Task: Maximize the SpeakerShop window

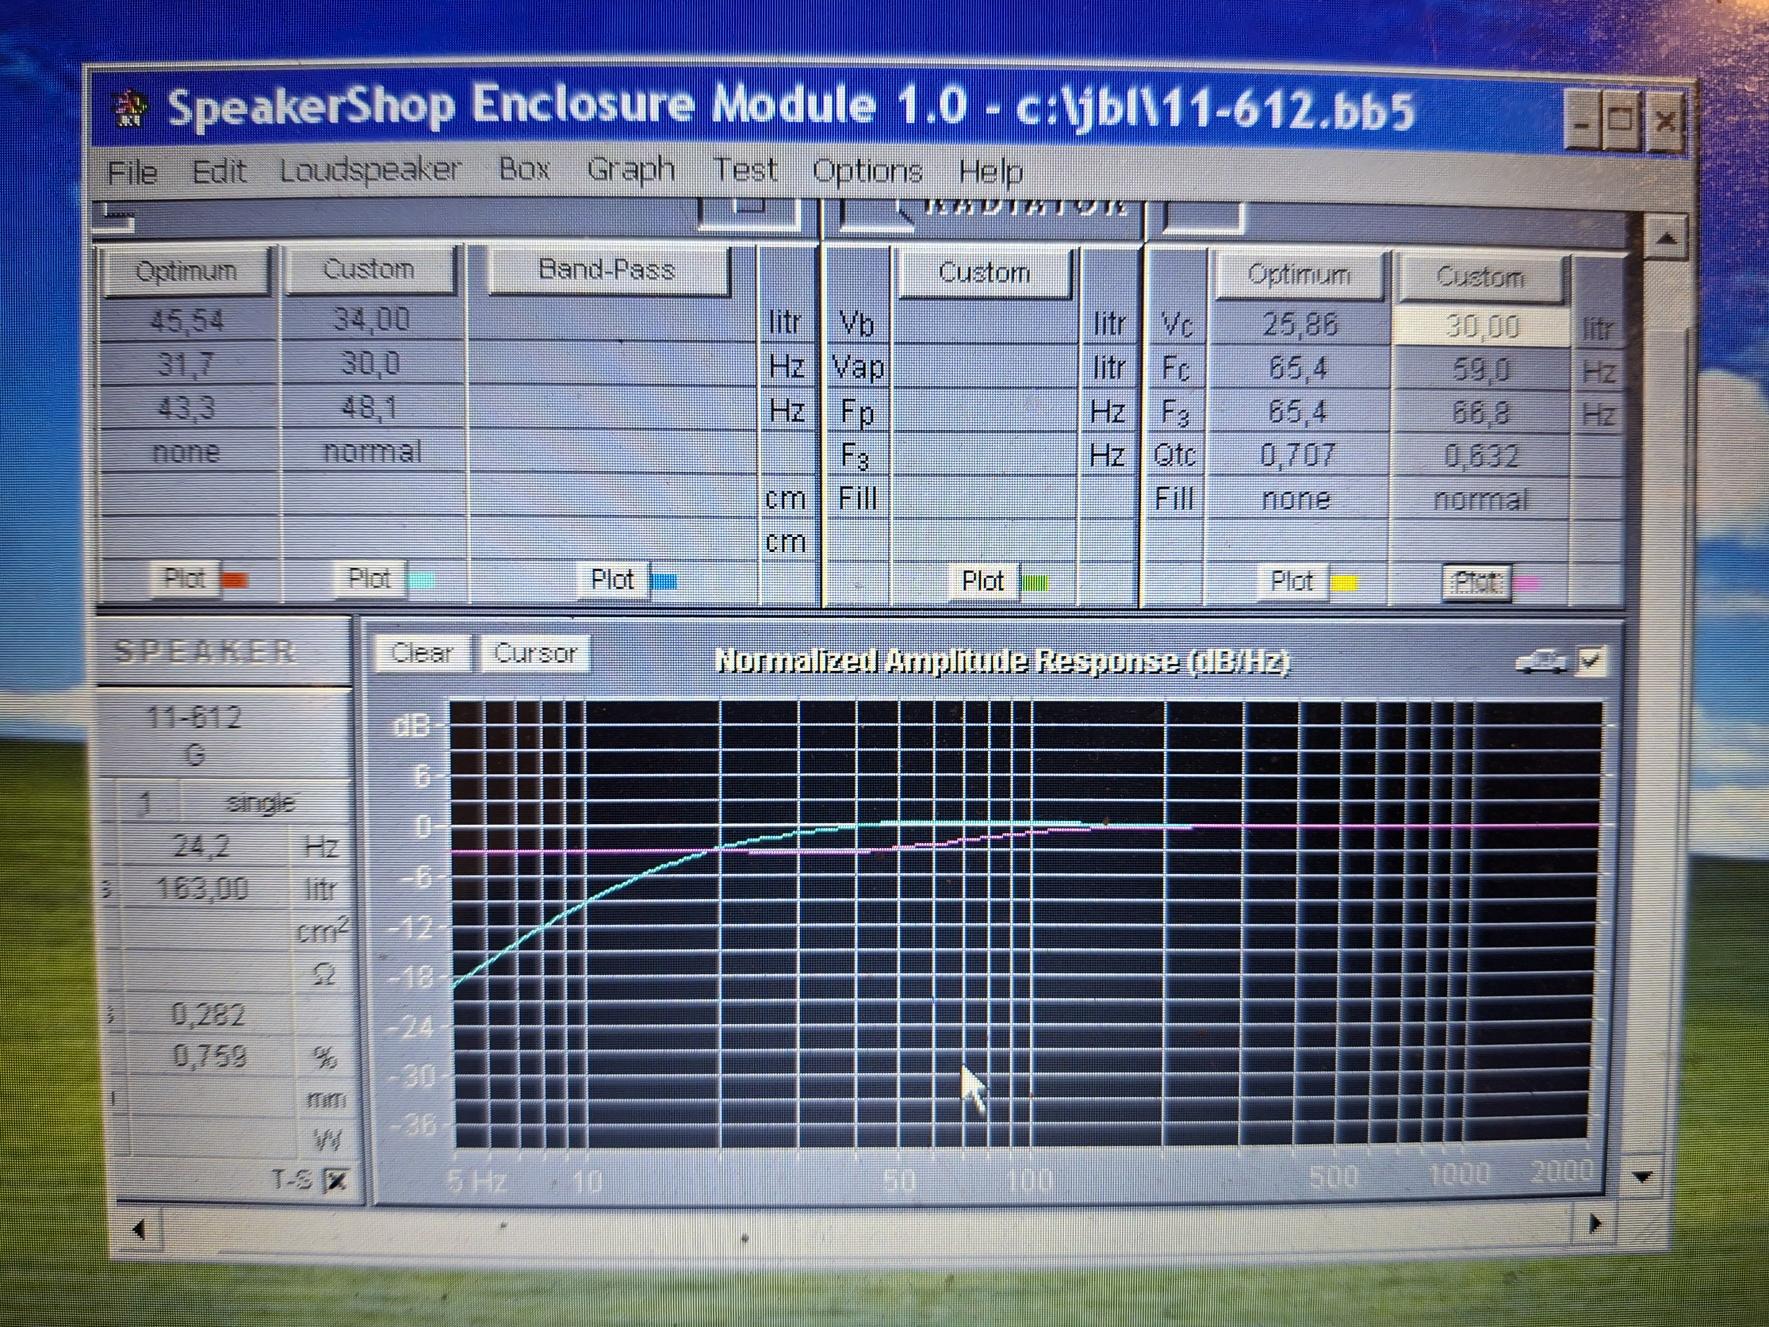Action: coord(1620,122)
